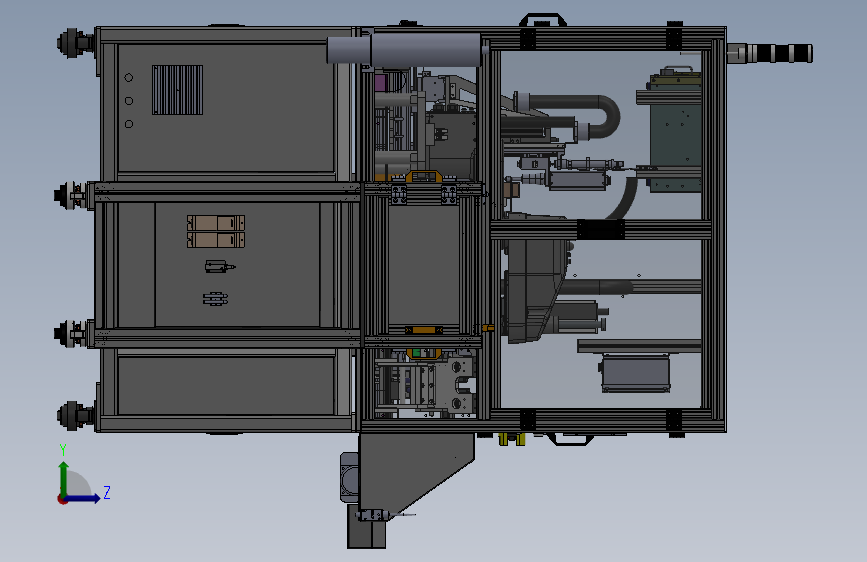Select the gray cylinder atop the frame

pos(405,49)
